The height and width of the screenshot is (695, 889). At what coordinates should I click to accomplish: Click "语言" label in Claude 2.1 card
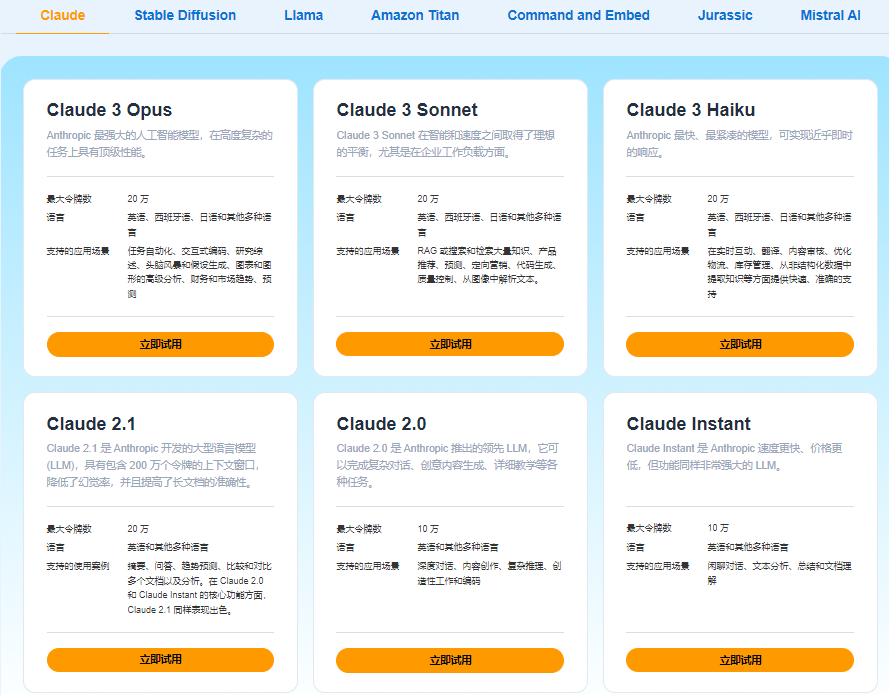pyautogui.click(x=55, y=548)
